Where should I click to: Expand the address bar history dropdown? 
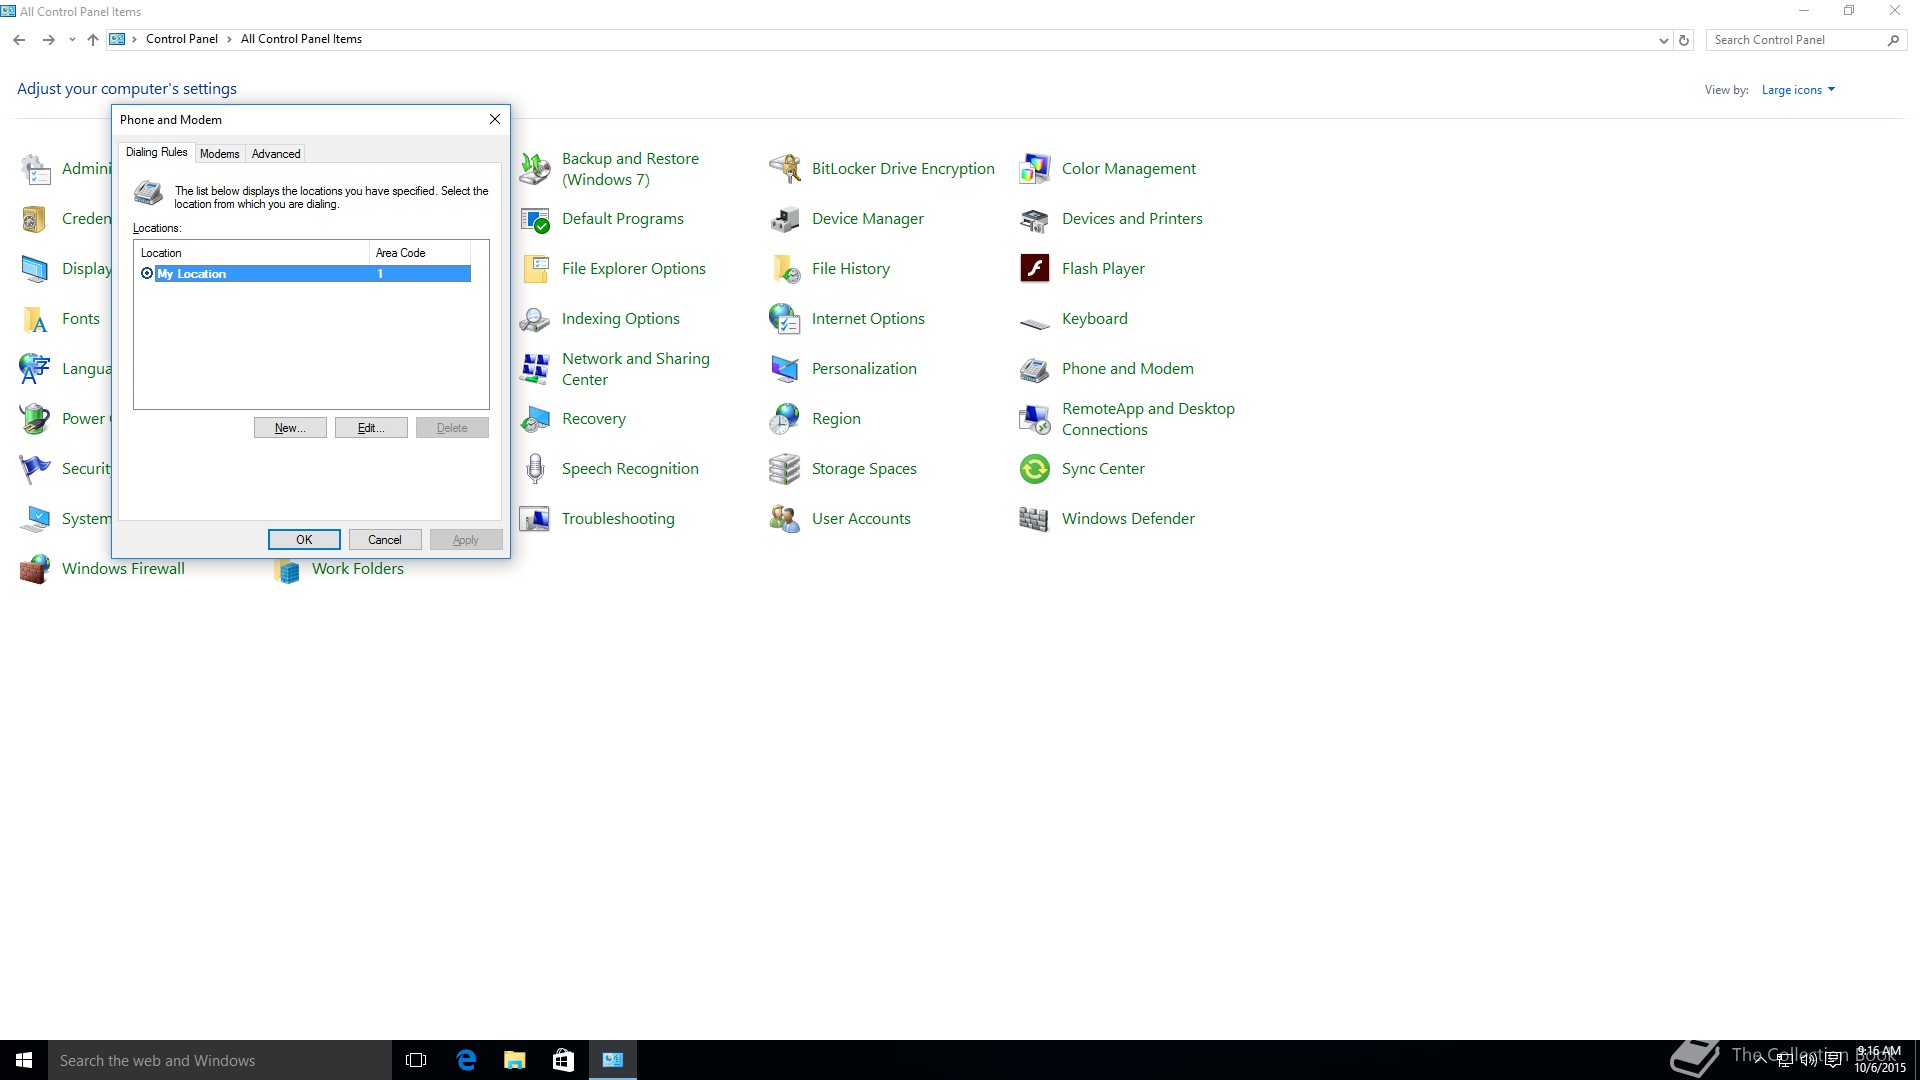tap(1663, 41)
